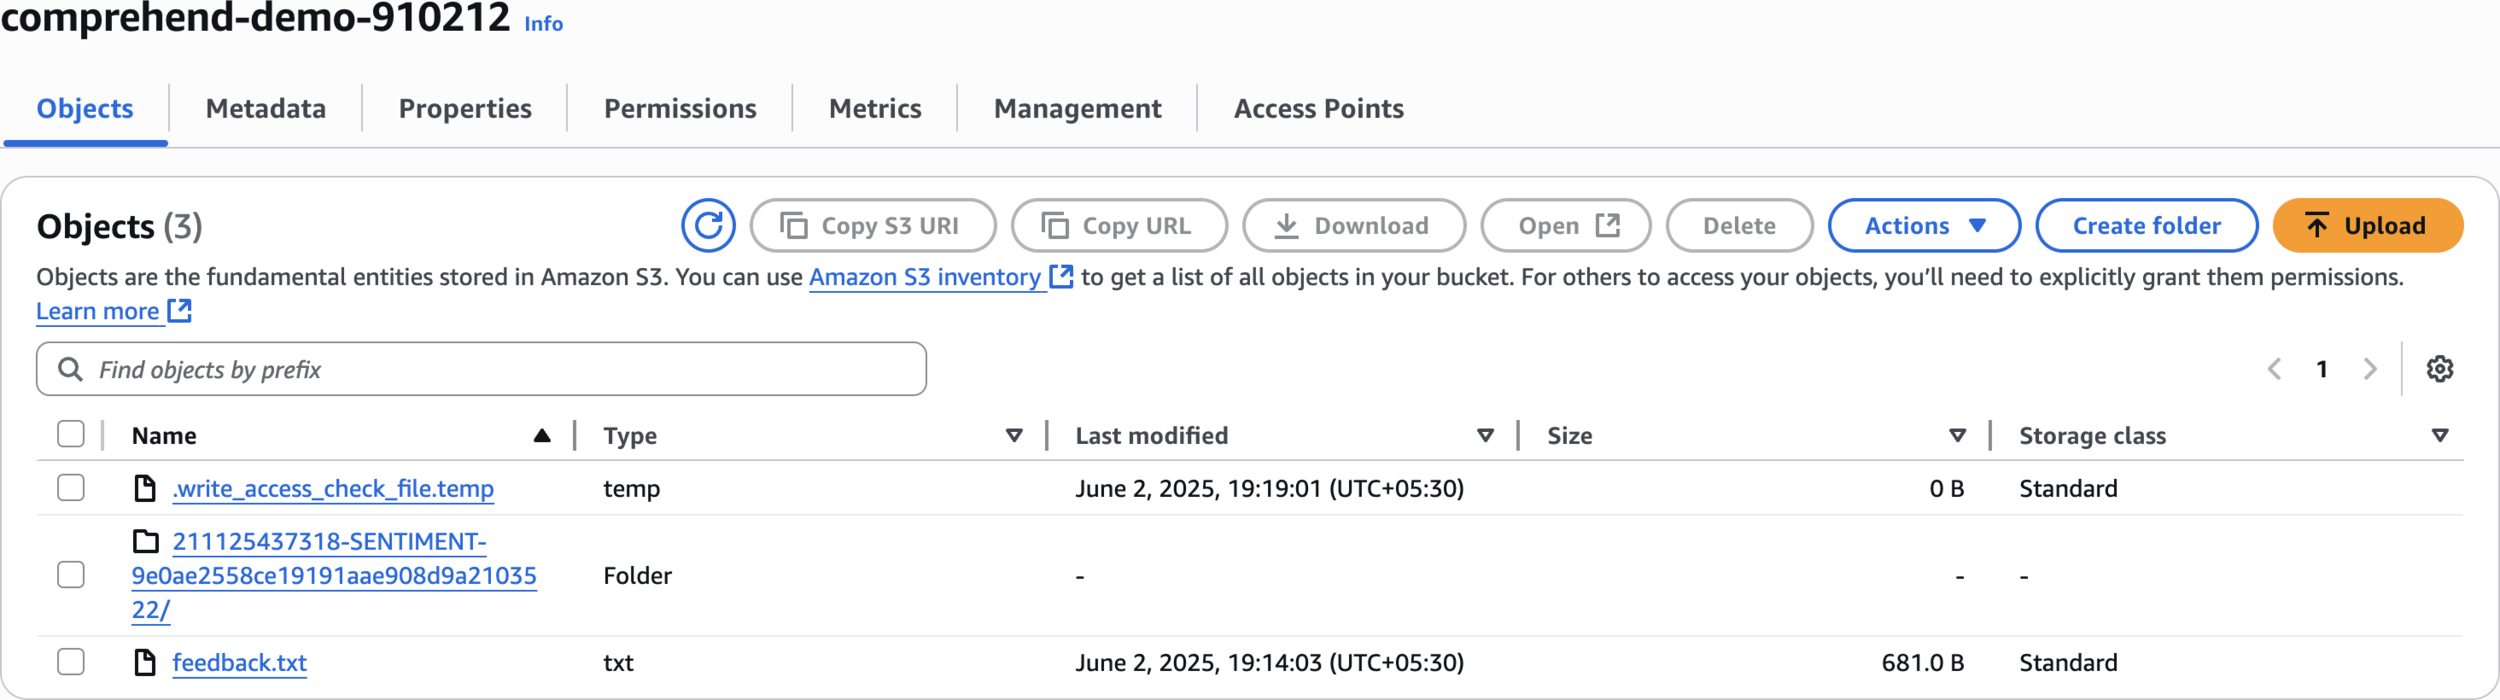Click the 'temp' type cell
2500x700 pixels.
coord(632,488)
